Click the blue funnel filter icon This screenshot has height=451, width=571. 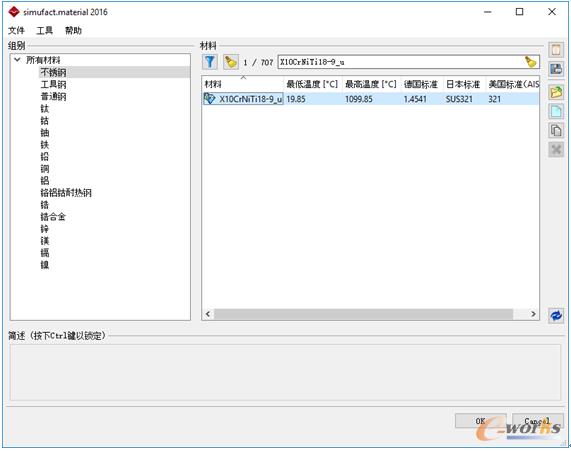[210, 62]
